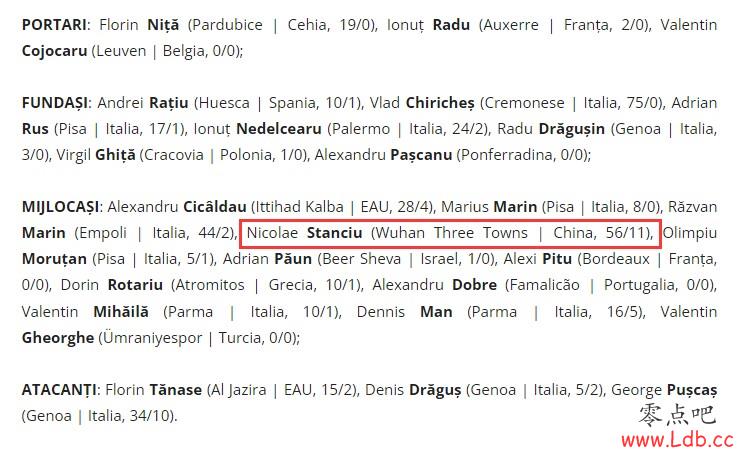Click the bold name Mihăilă
This screenshot has width=743, height=450.
[x=121, y=312]
